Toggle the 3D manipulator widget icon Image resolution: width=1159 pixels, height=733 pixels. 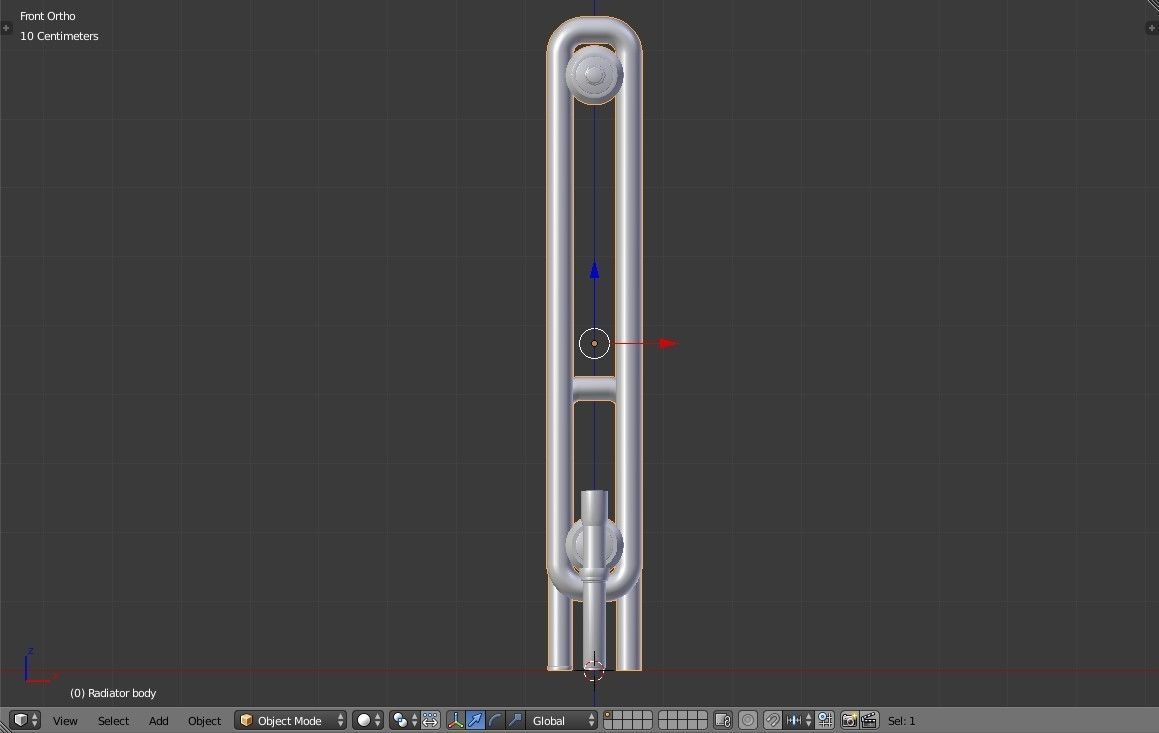pos(455,720)
